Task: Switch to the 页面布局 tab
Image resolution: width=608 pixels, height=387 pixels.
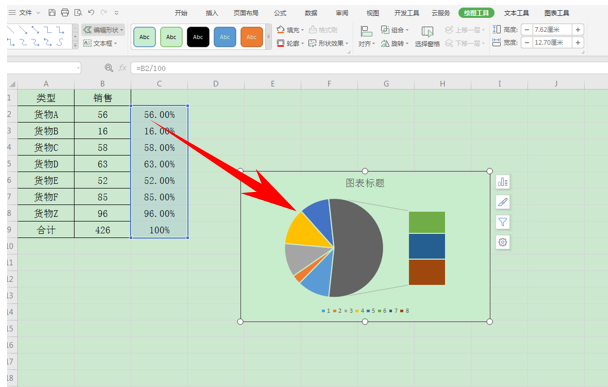Action: pos(246,13)
